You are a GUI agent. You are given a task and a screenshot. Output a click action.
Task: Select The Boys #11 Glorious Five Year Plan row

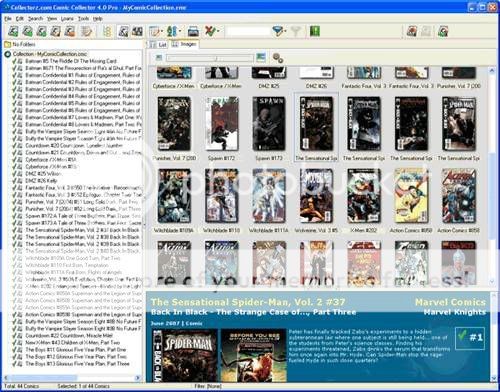coord(76,349)
